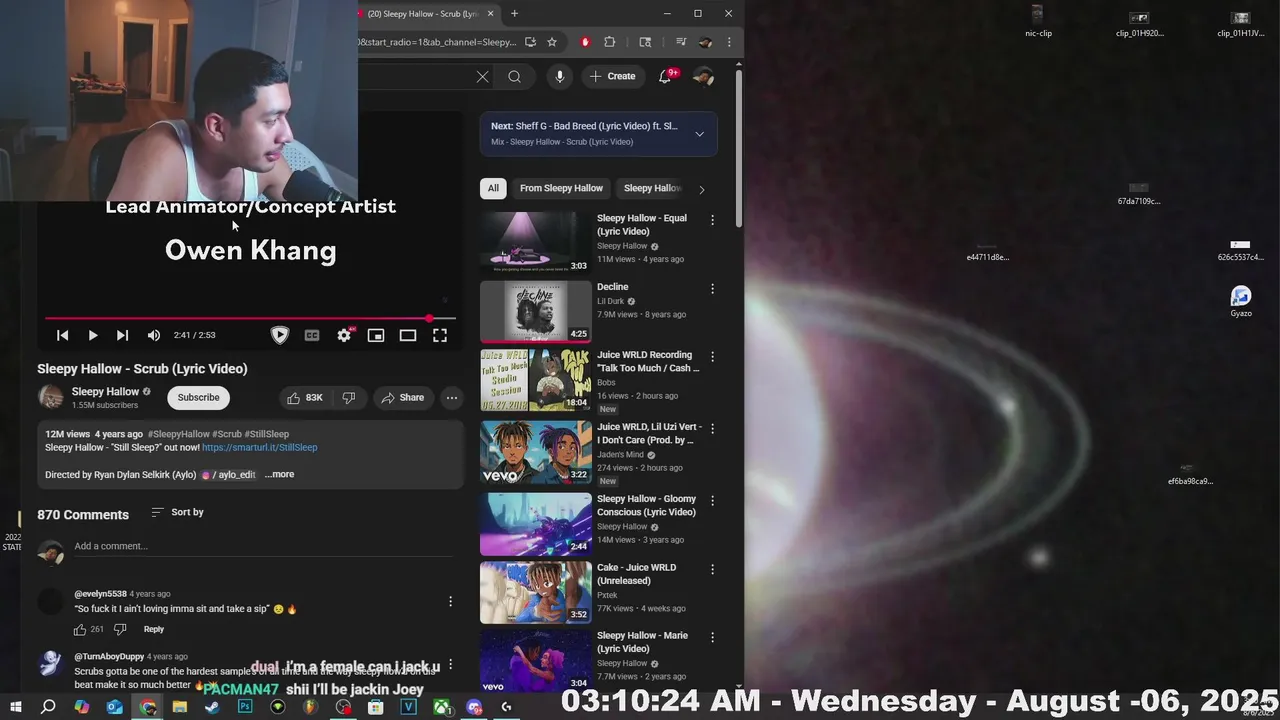The image size is (1280, 720).
Task: Open options for Juice WRLD Recording video
Action: coord(712,357)
